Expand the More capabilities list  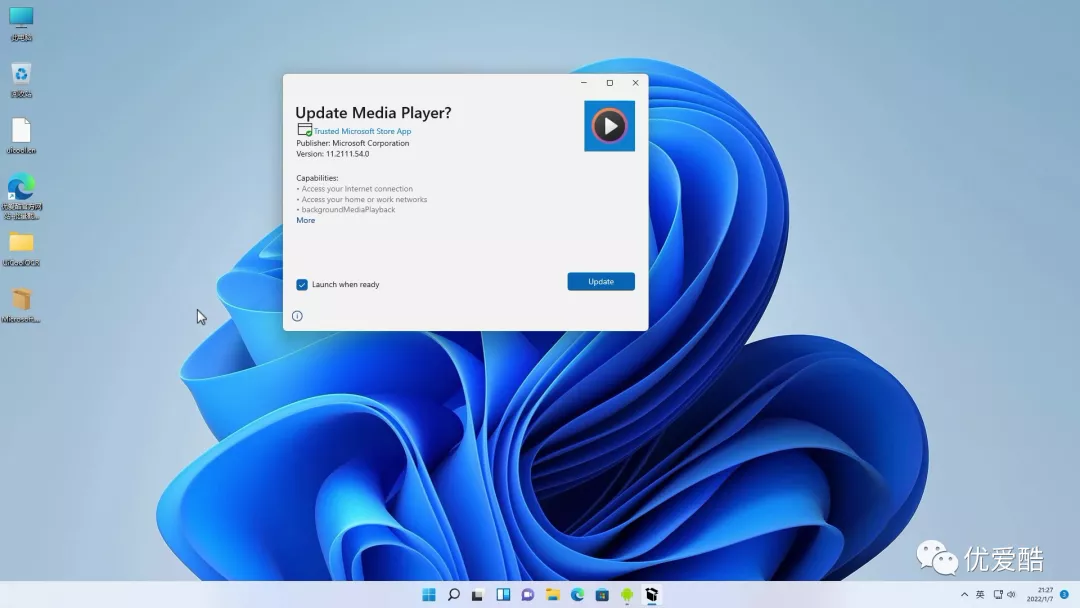(x=306, y=220)
